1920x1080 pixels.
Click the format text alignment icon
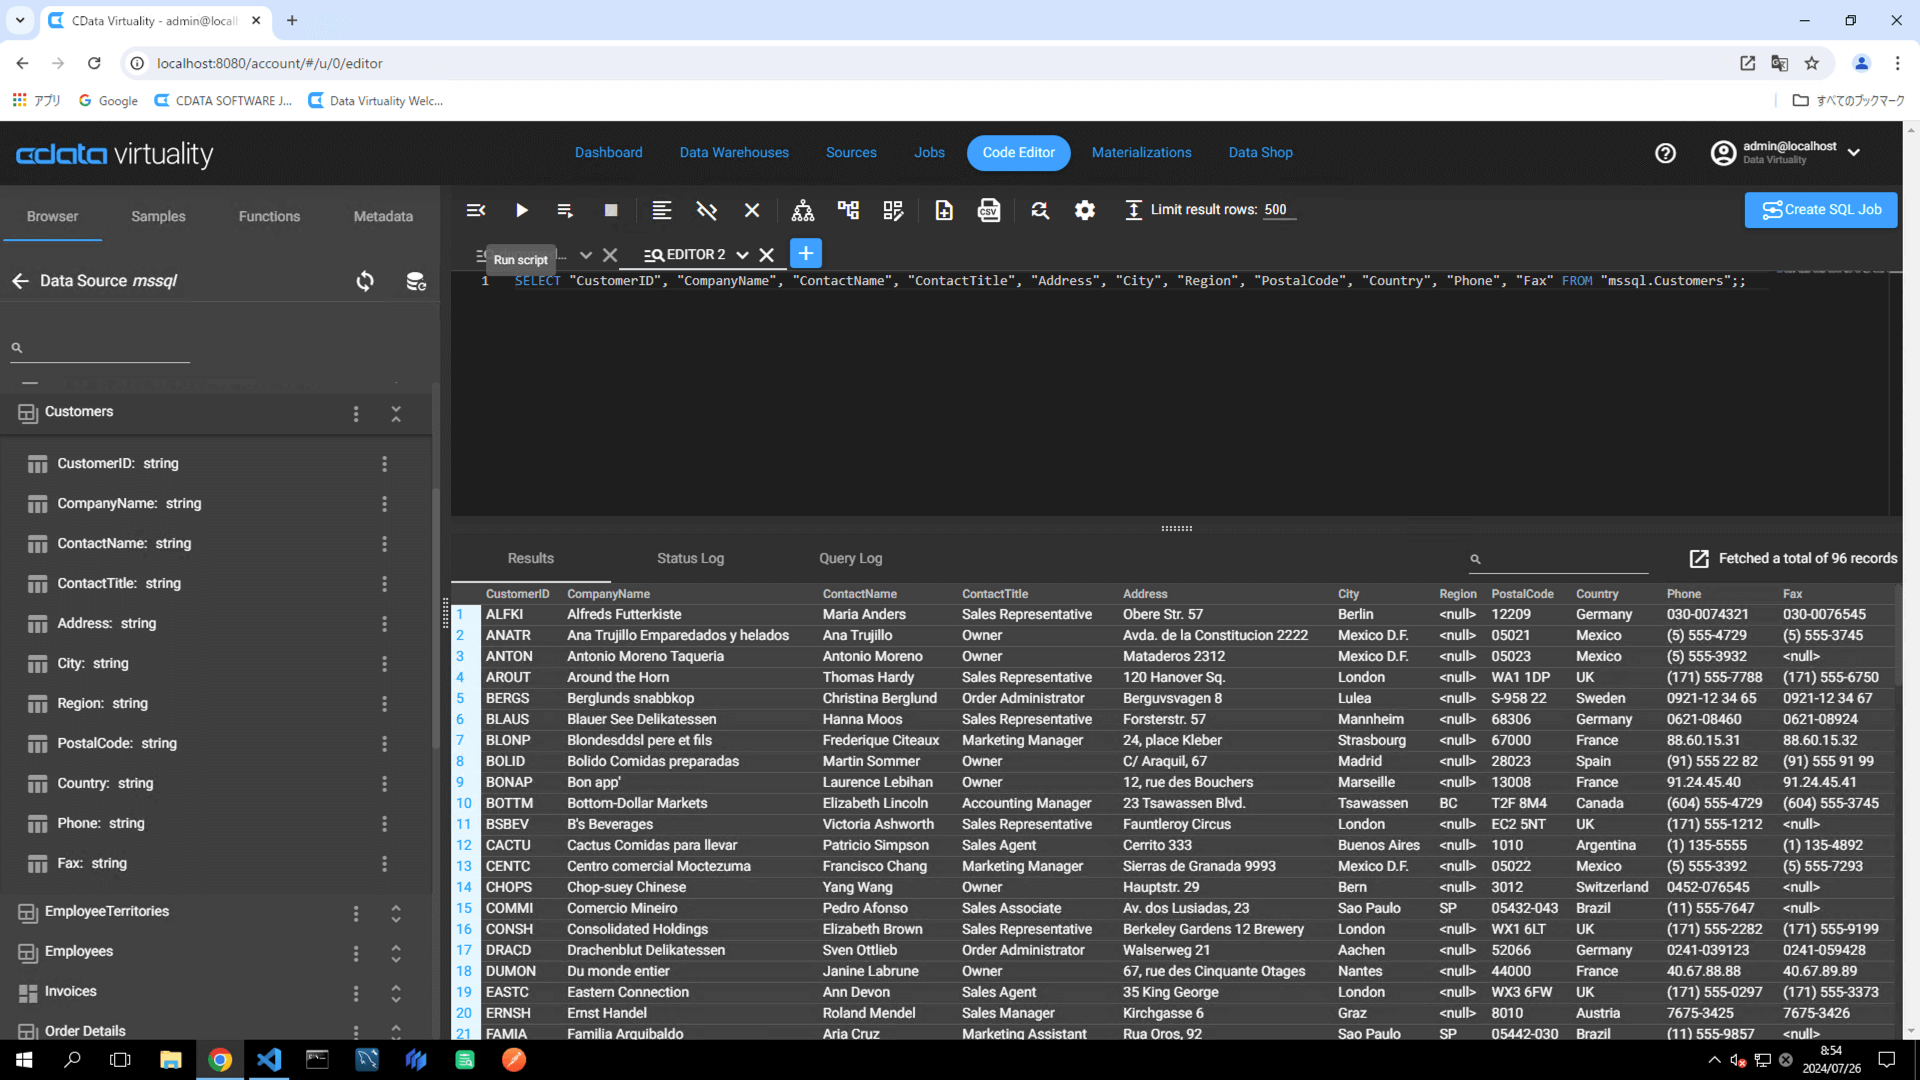[661, 210]
